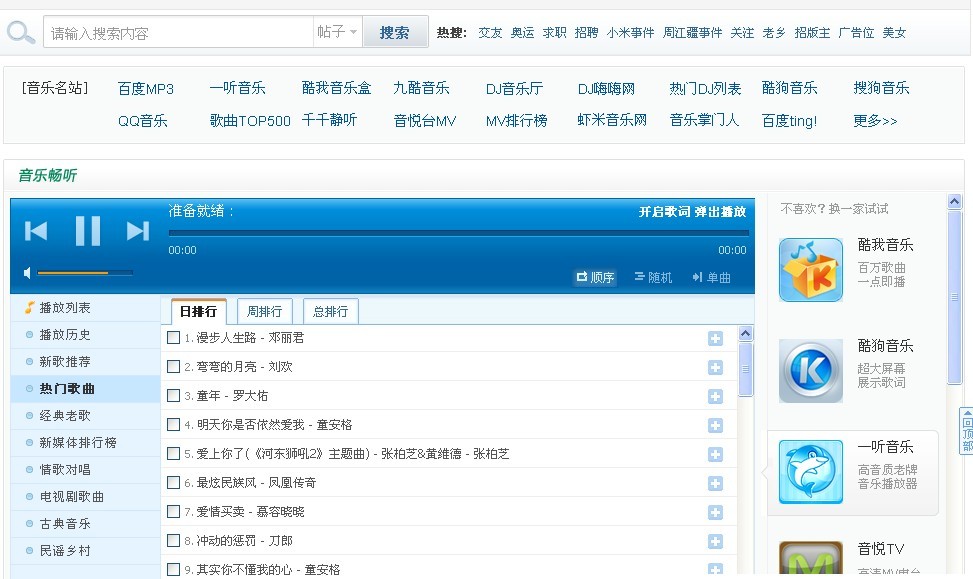Switch to the 周排行 tab
The width and height of the screenshot is (973, 579).
tap(264, 312)
